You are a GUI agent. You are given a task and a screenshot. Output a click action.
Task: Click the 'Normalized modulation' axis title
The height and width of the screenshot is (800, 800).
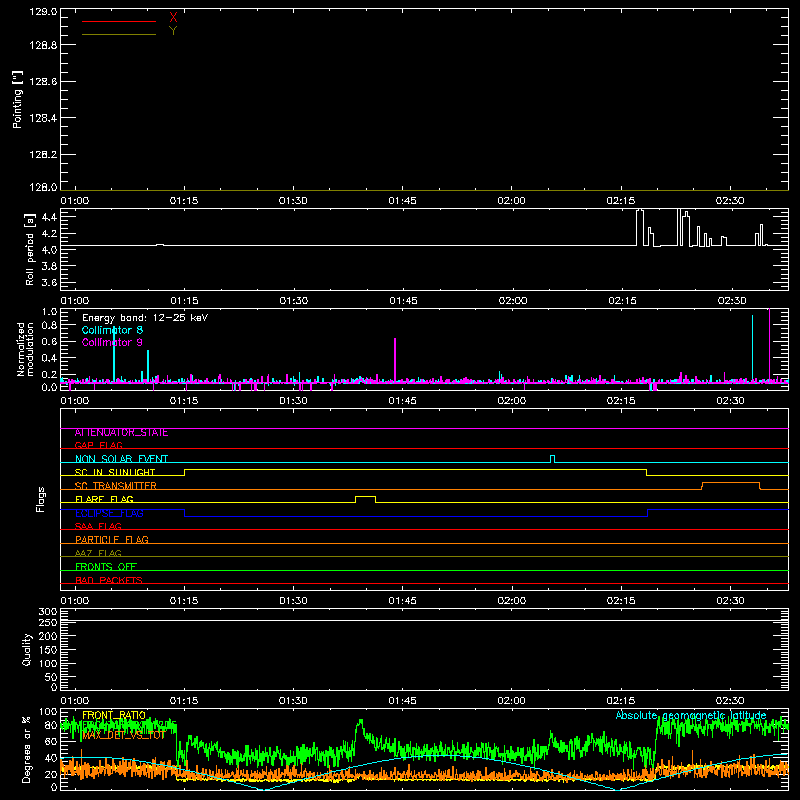[25, 349]
